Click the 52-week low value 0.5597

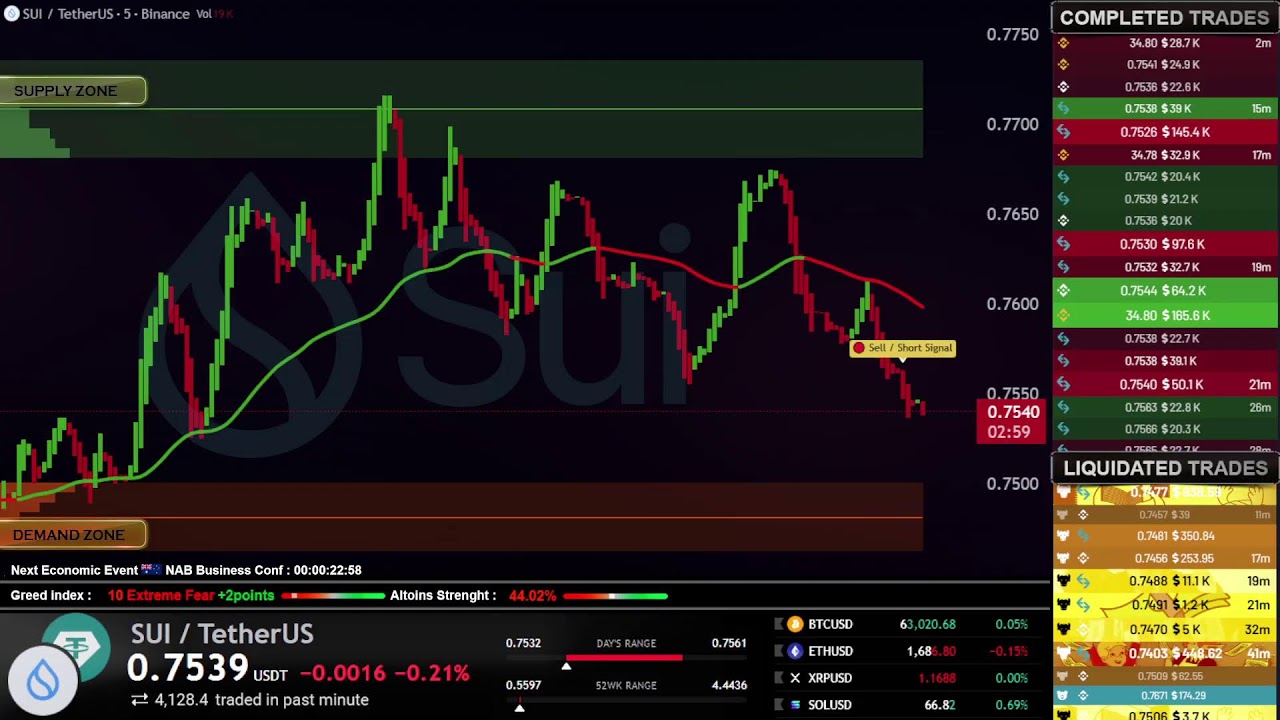point(523,685)
